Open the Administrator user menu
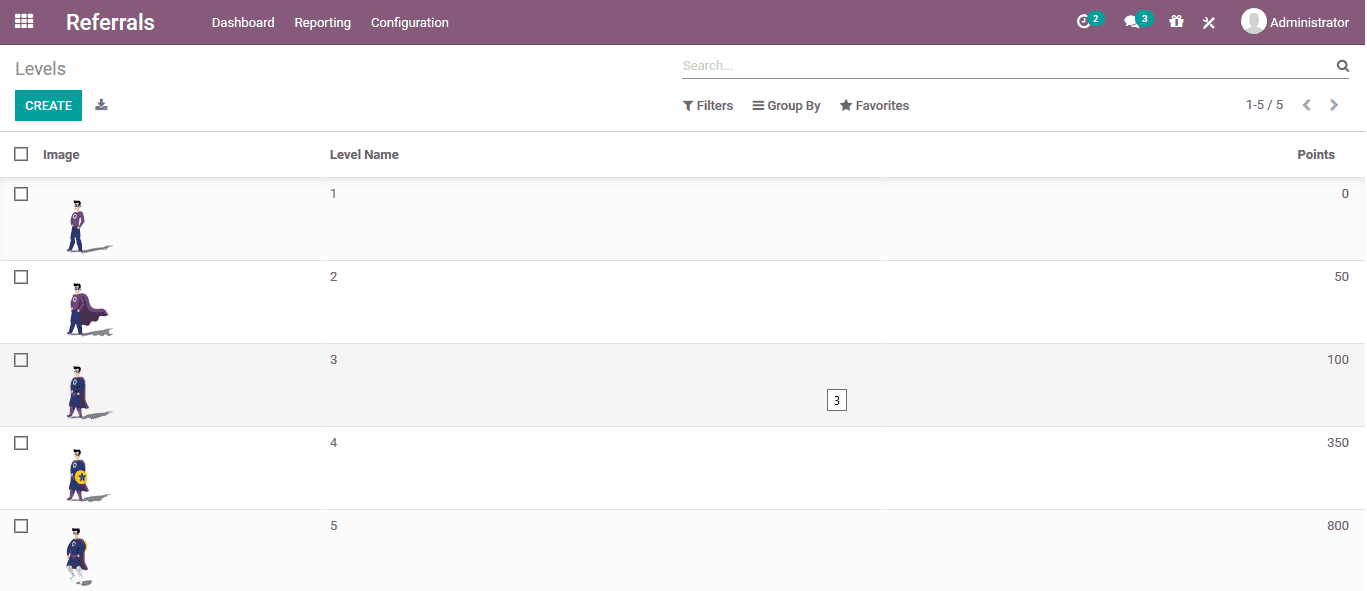 click(1295, 22)
